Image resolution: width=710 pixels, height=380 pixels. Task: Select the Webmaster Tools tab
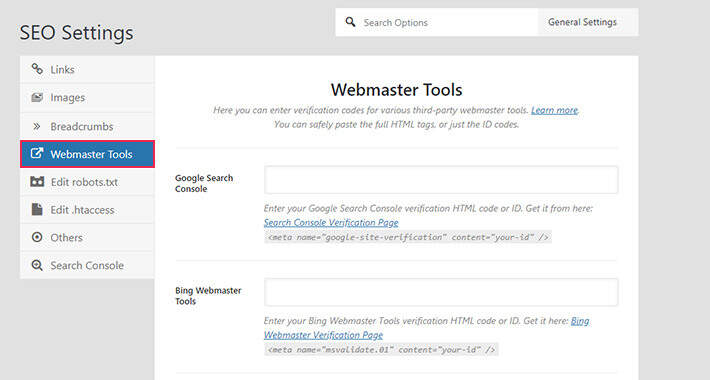87,154
